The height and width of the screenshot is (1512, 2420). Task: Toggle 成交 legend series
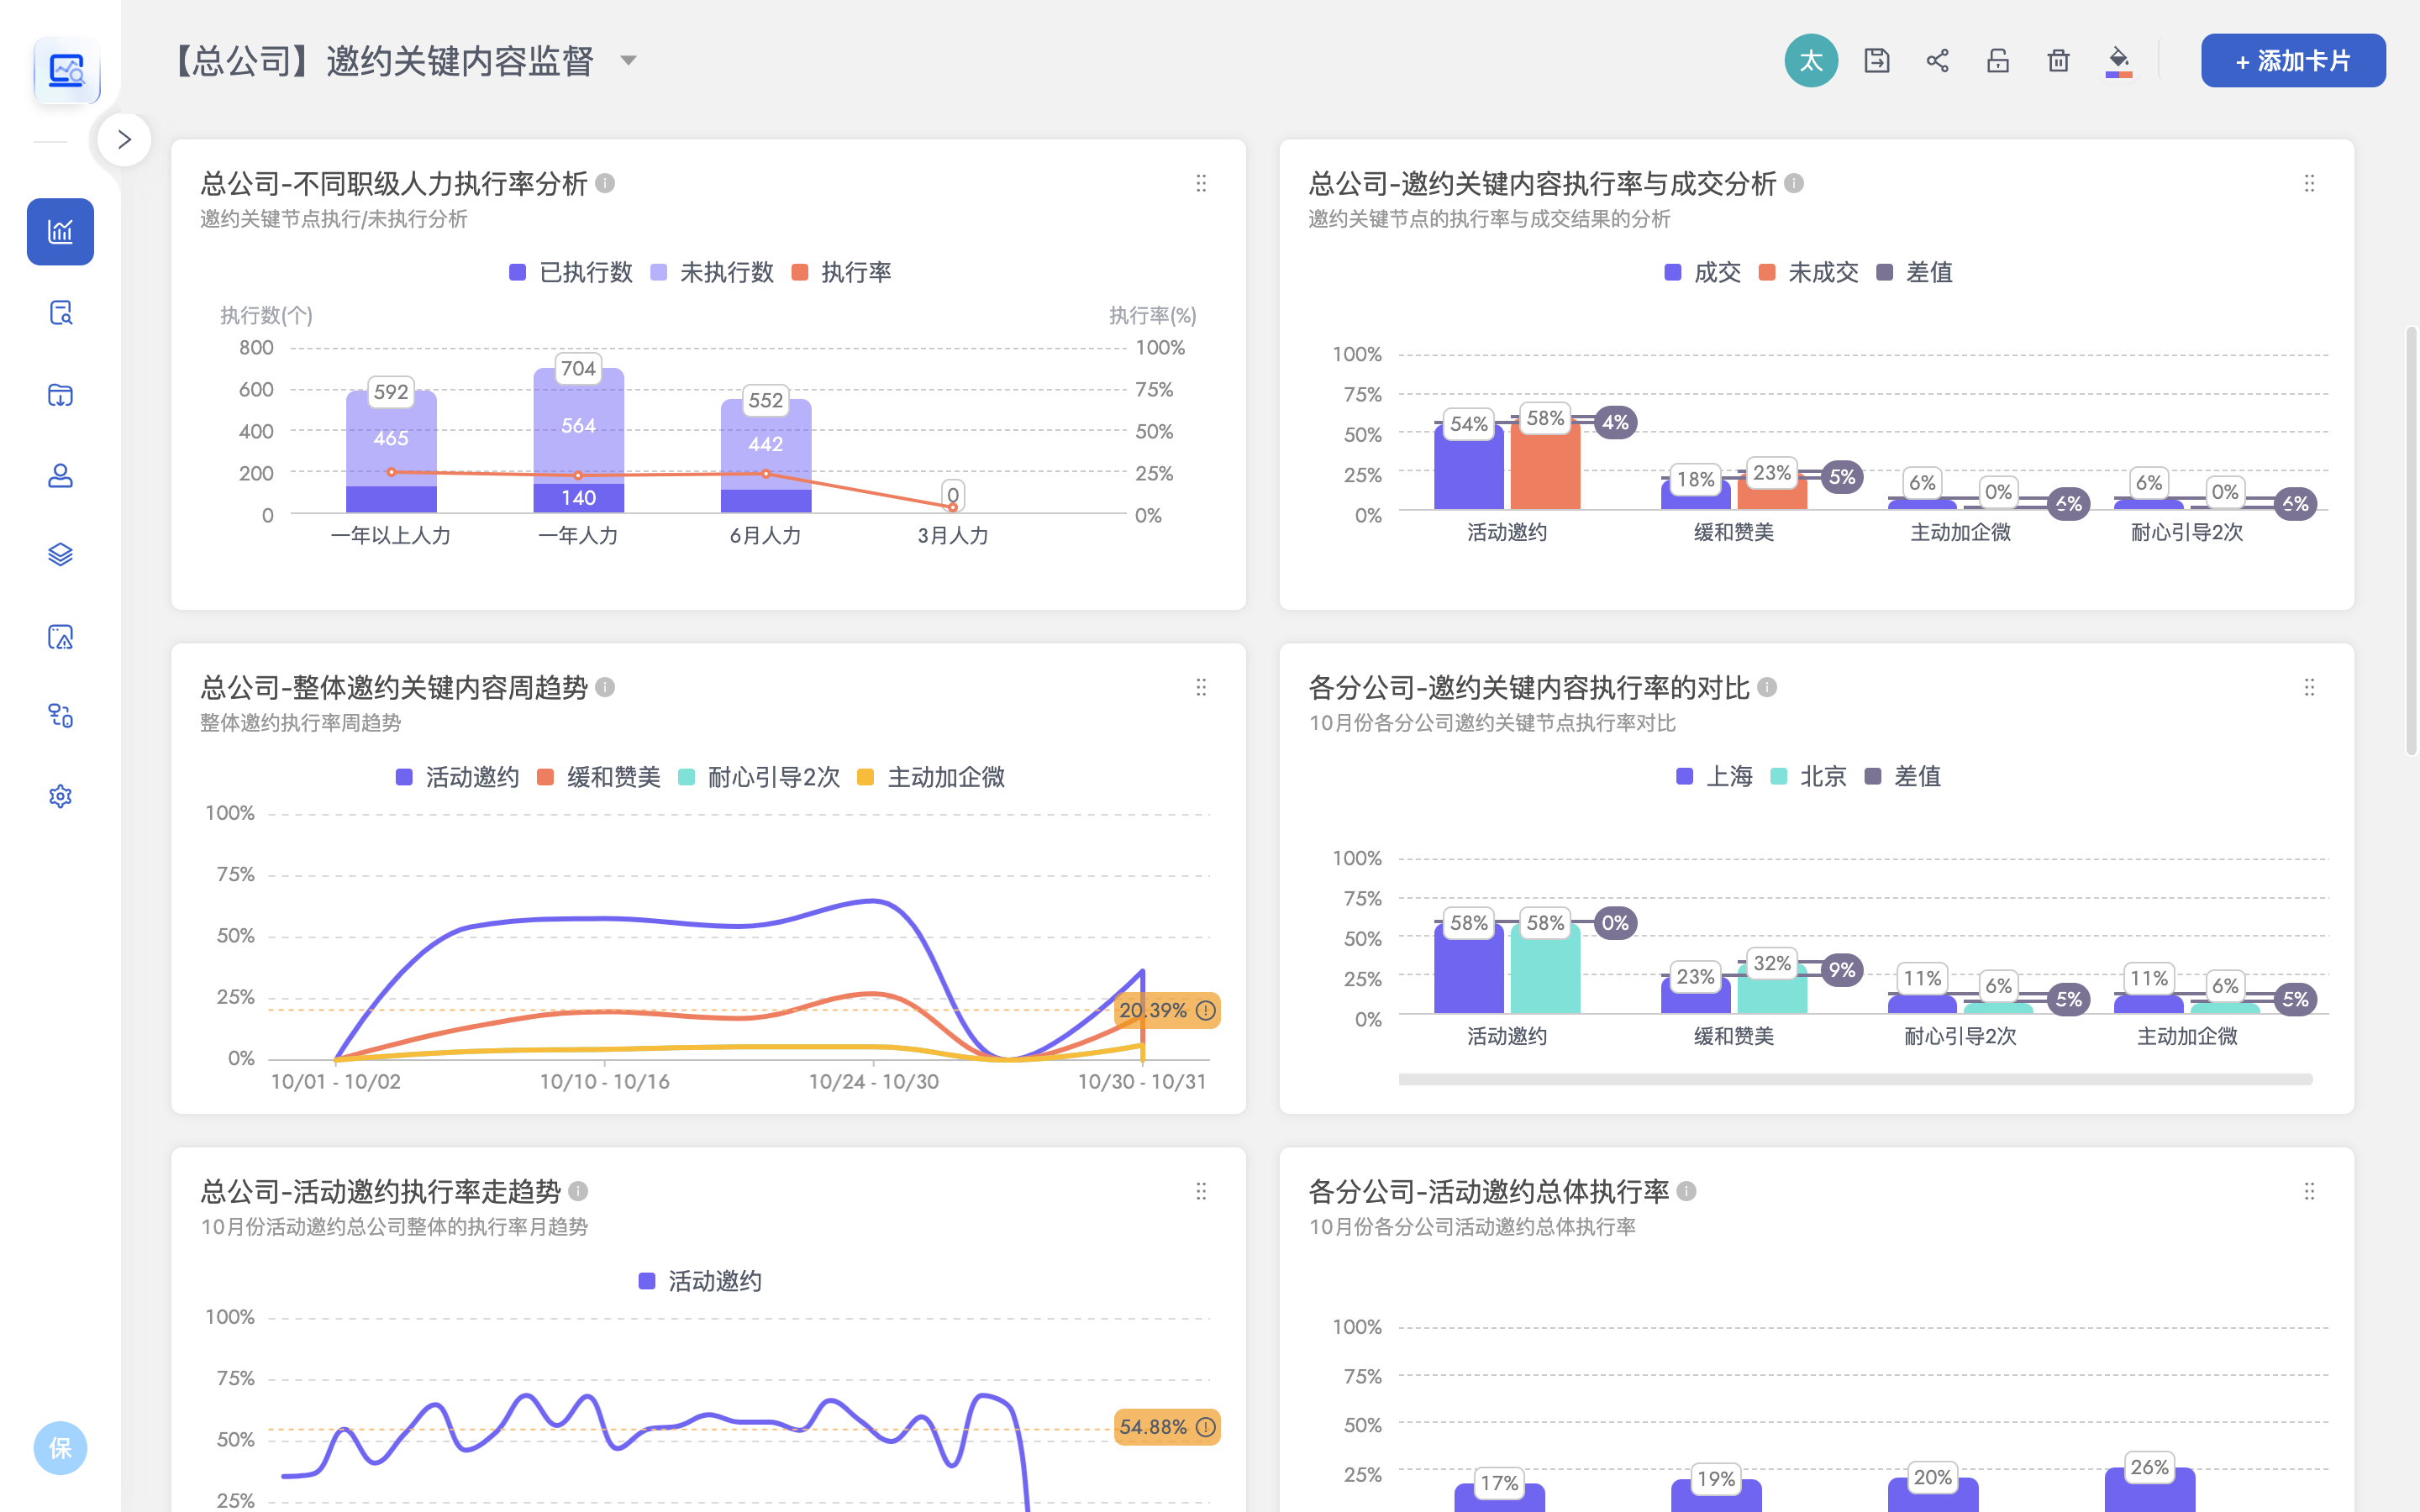(x=1702, y=272)
